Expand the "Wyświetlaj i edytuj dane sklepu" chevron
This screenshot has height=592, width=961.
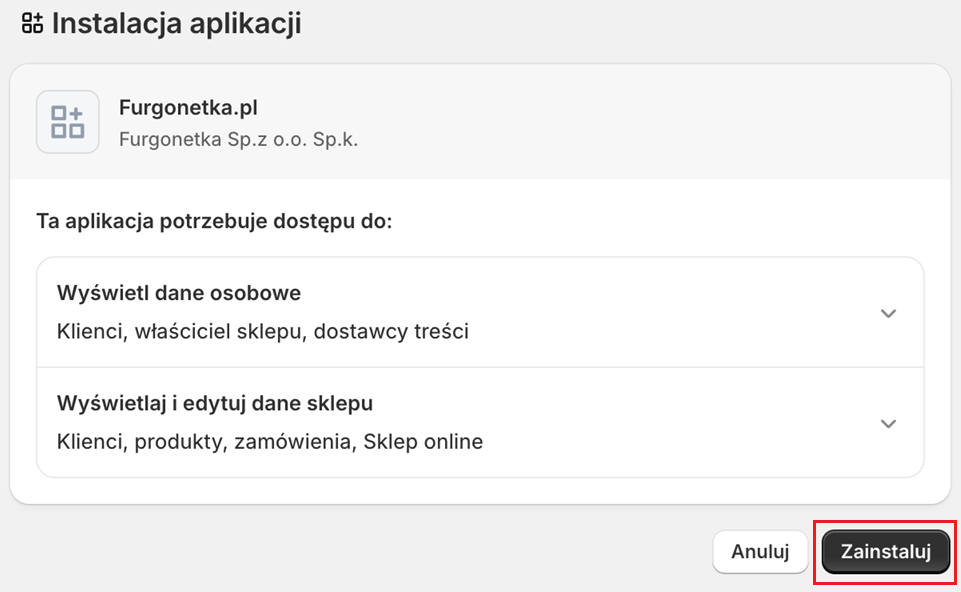tap(888, 423)
